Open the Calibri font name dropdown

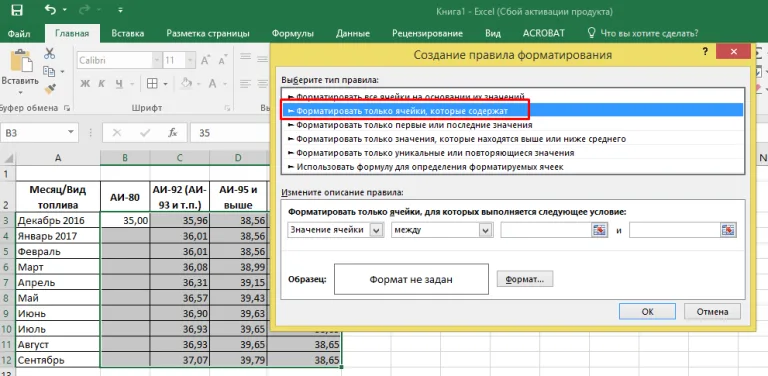click(157, 61)
